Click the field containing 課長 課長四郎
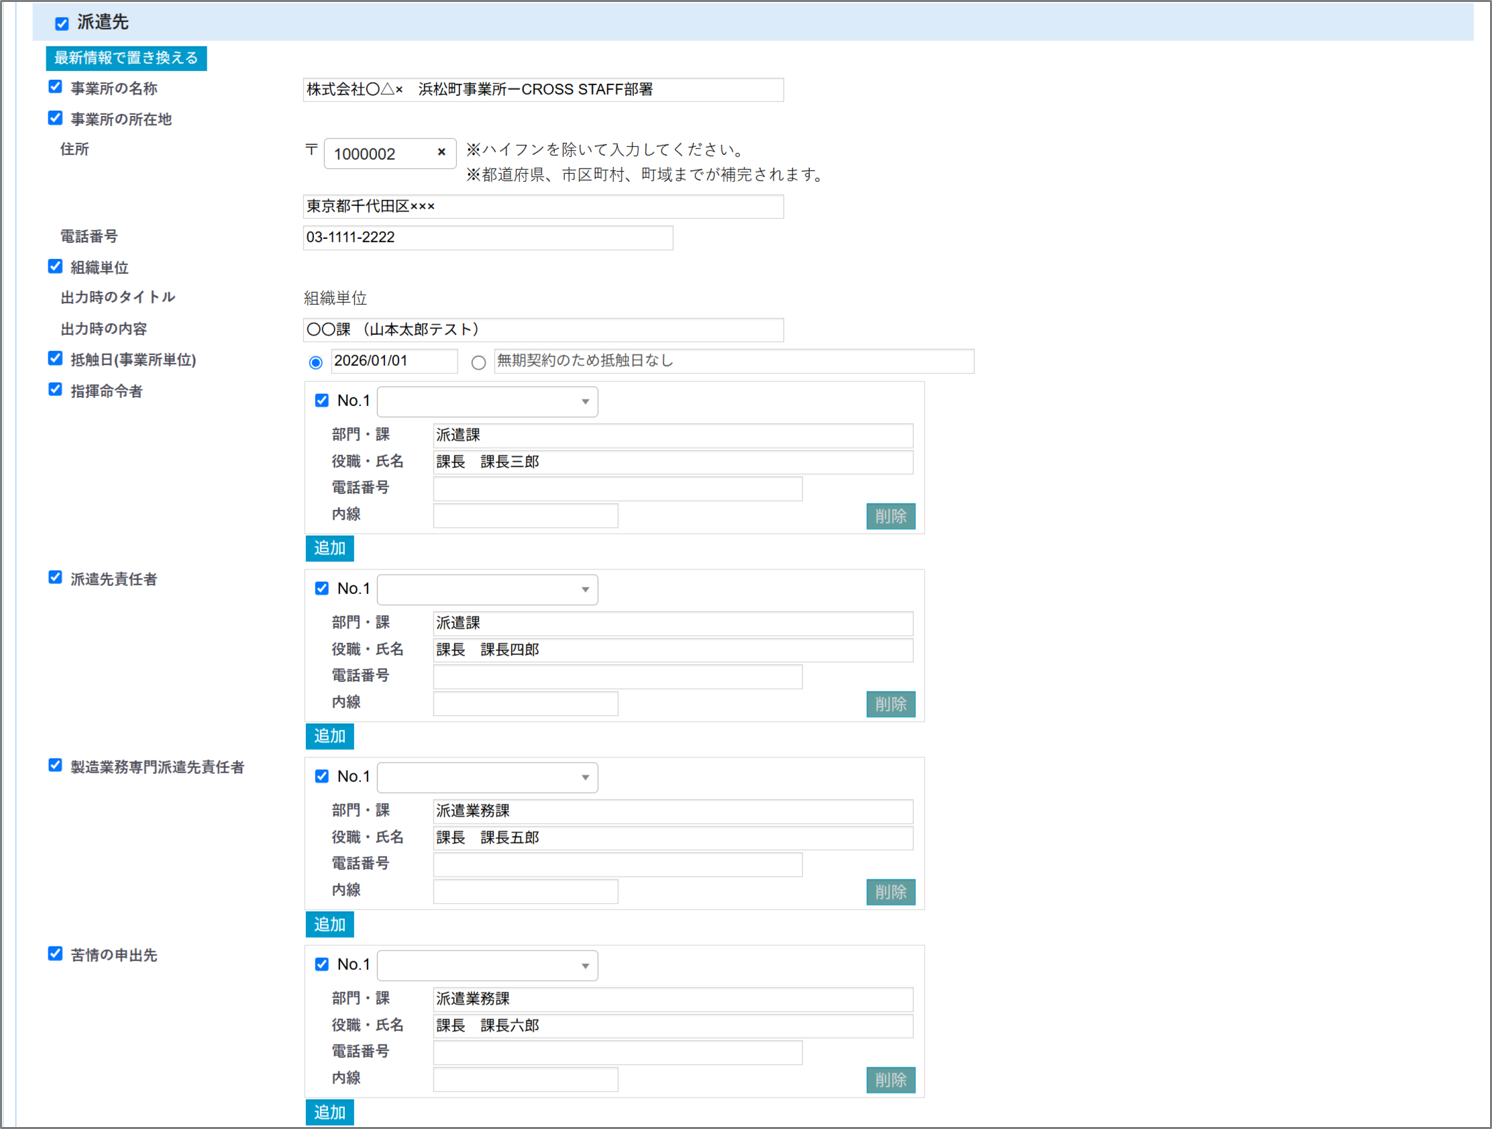The width and height of the screenshot is (1492, 1129). click(673, 650)
